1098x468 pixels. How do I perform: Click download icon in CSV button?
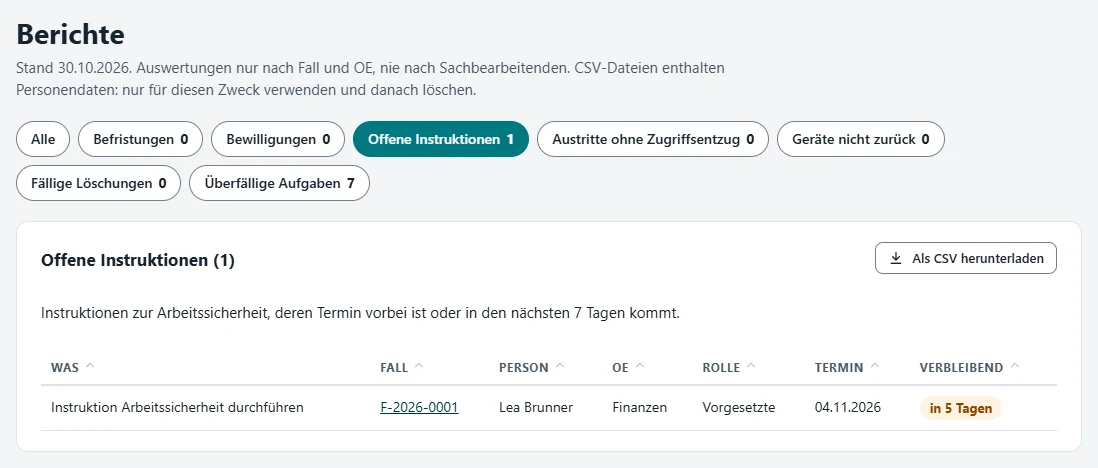896,259
